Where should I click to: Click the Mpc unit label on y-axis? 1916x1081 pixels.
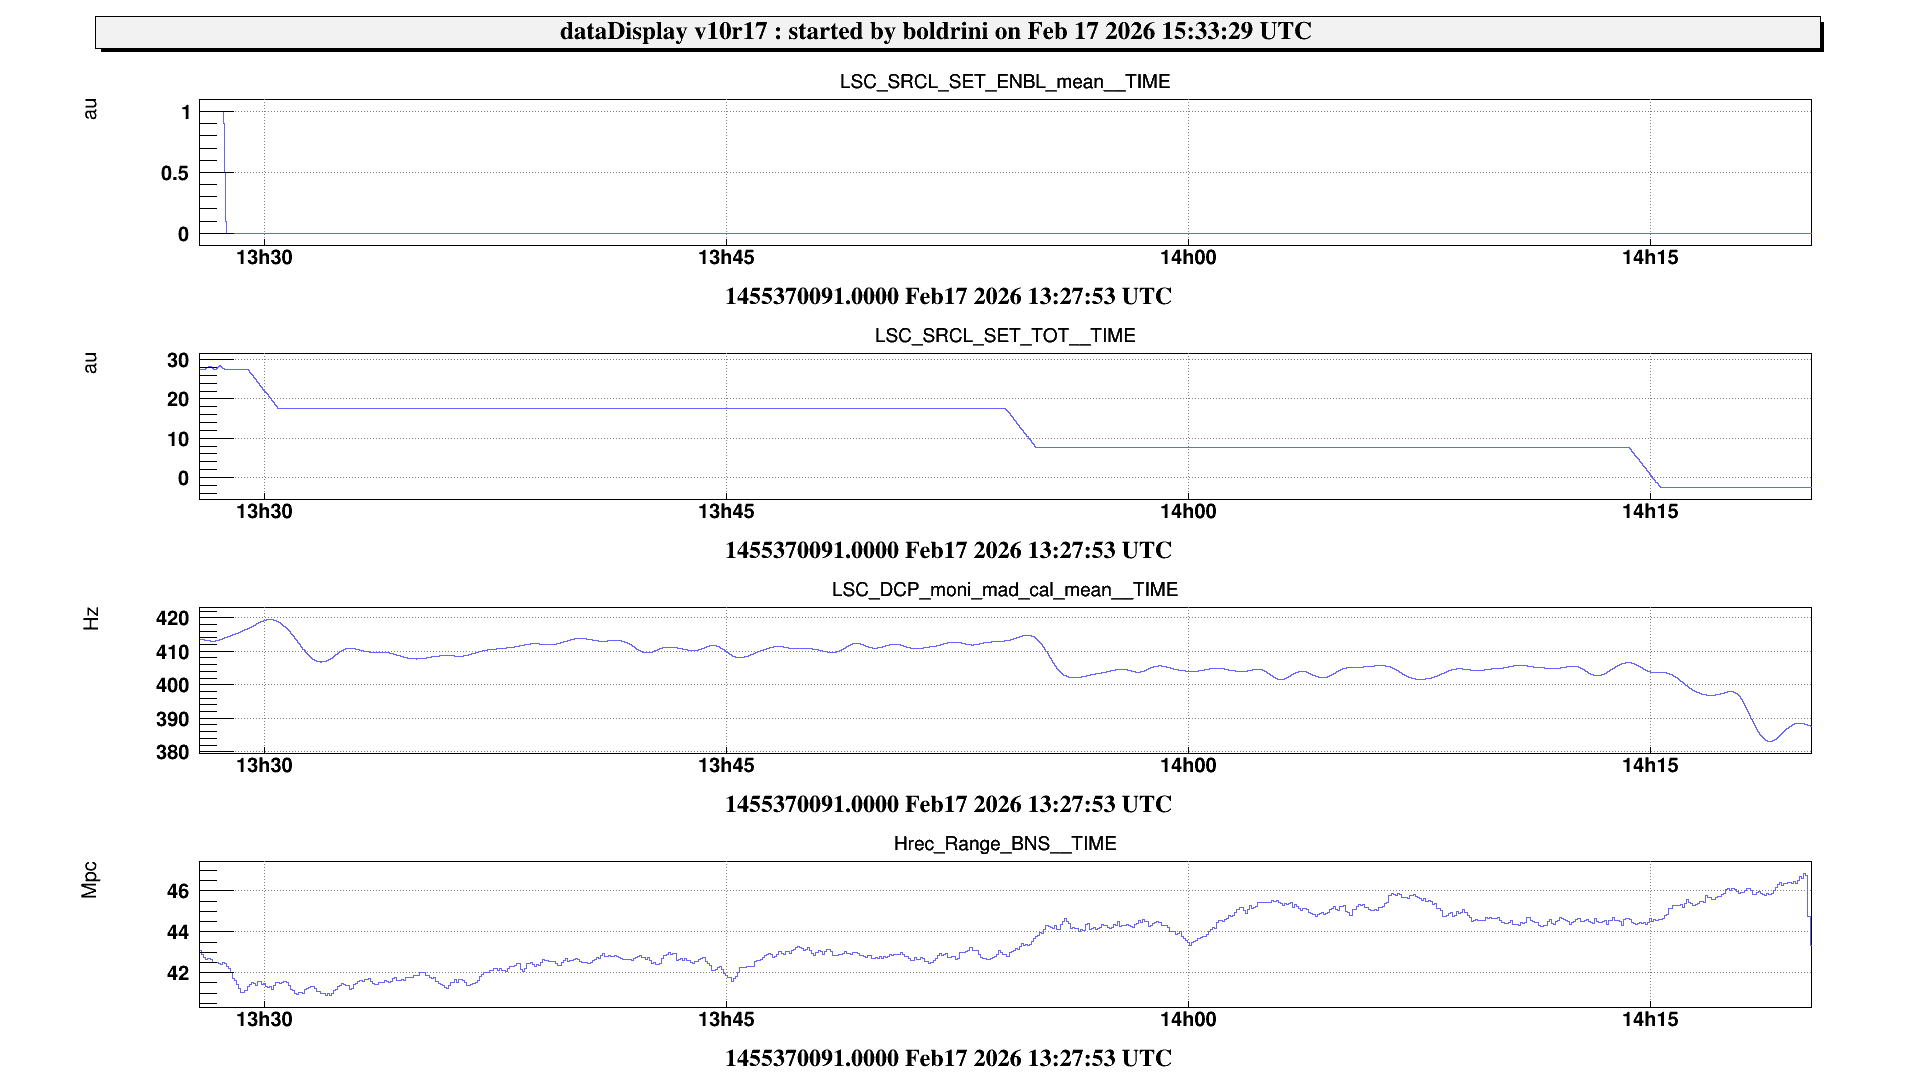pyautogui.click(x=90, y=880)
